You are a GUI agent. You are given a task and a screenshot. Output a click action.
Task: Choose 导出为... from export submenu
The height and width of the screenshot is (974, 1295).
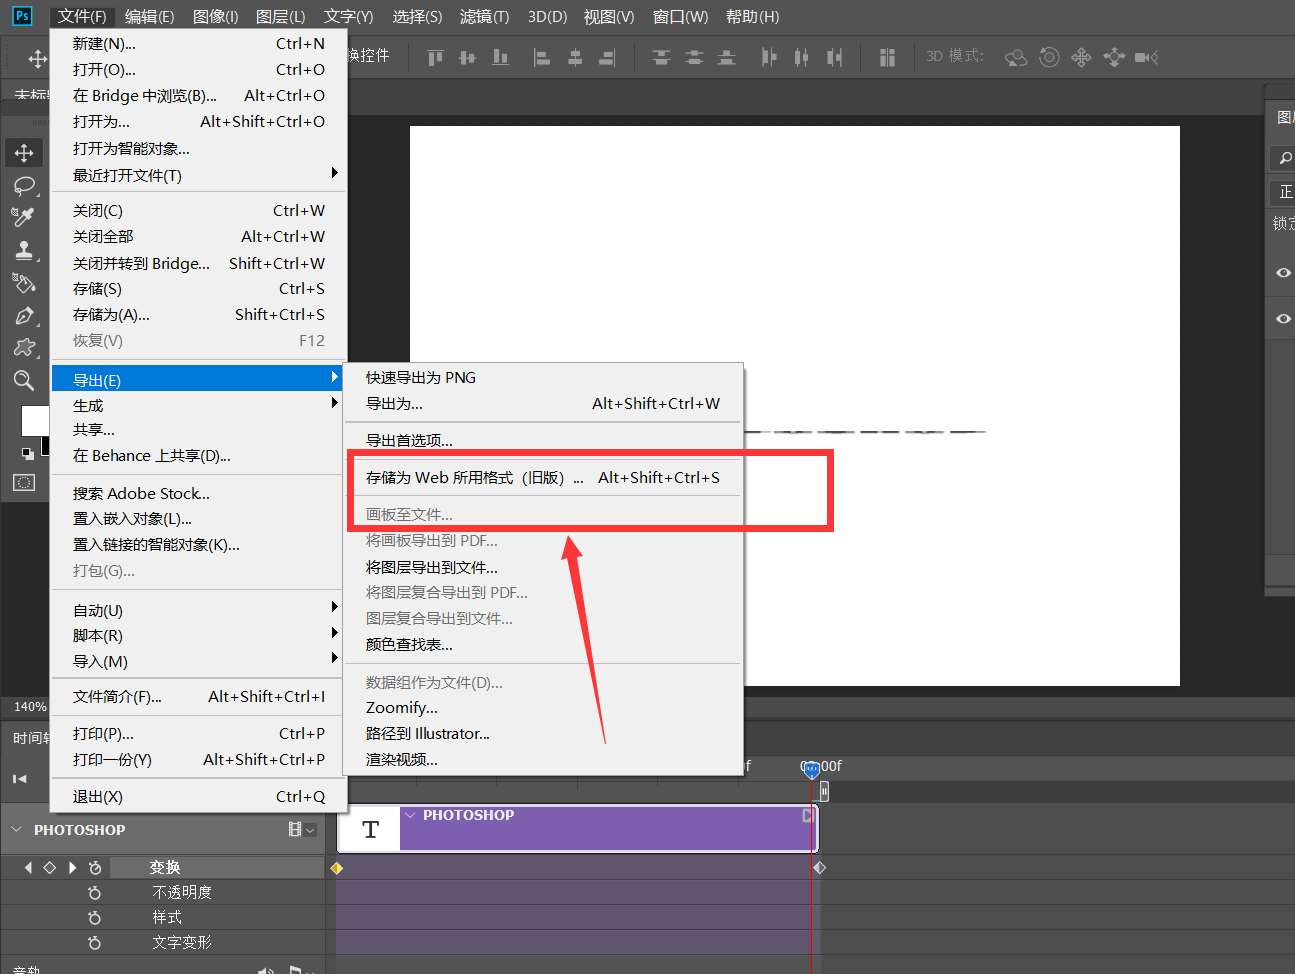point(542,404)
